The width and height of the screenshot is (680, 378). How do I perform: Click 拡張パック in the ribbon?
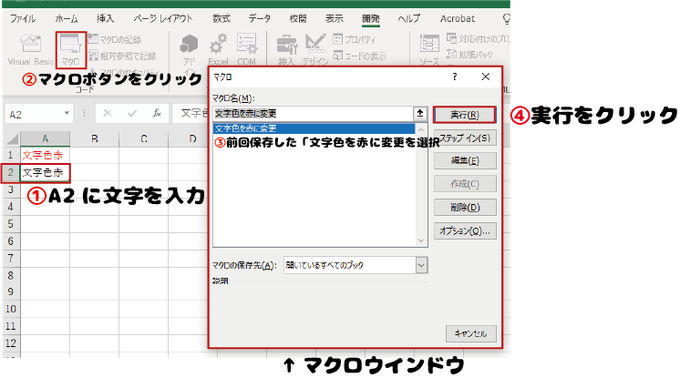click(470, 55)
